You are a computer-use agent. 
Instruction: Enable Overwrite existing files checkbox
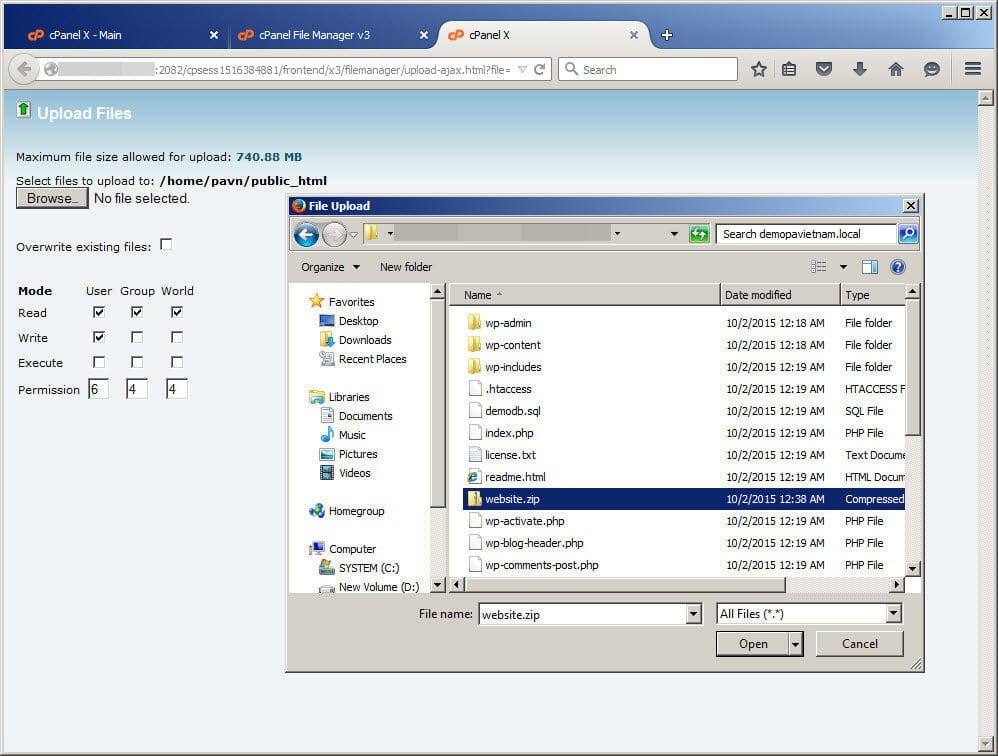click(166, 245)
